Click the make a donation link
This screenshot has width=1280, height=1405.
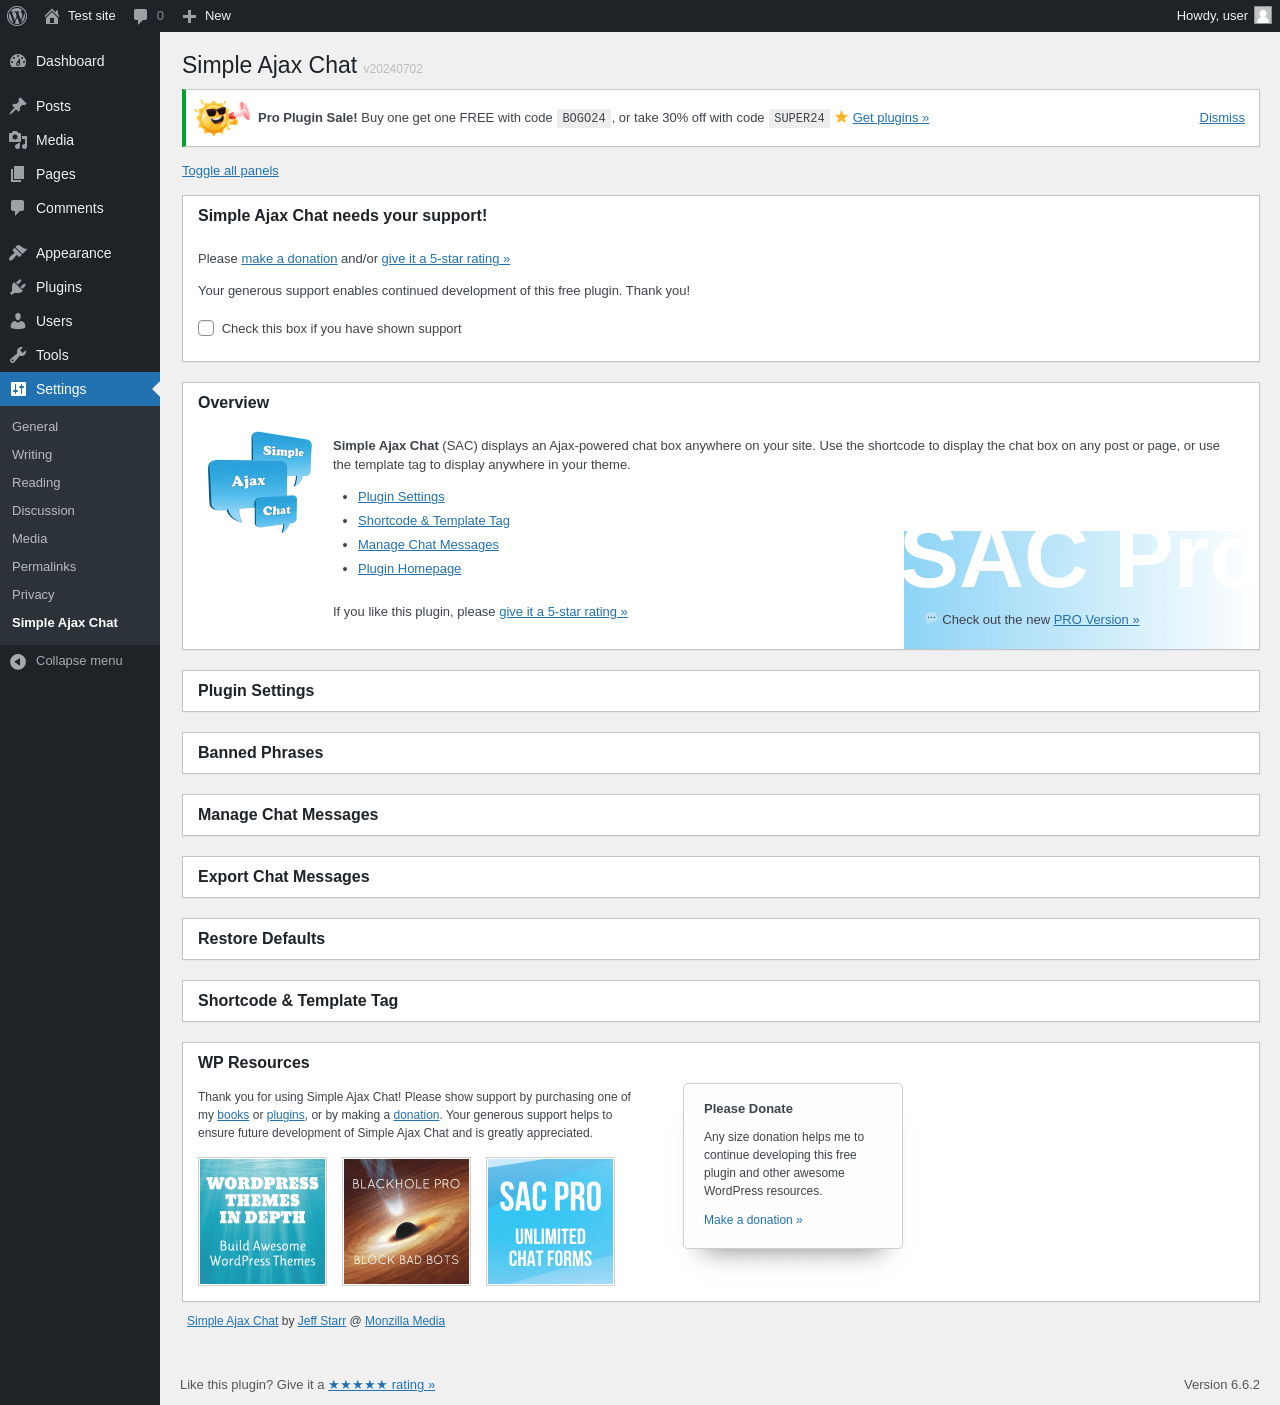289,259
